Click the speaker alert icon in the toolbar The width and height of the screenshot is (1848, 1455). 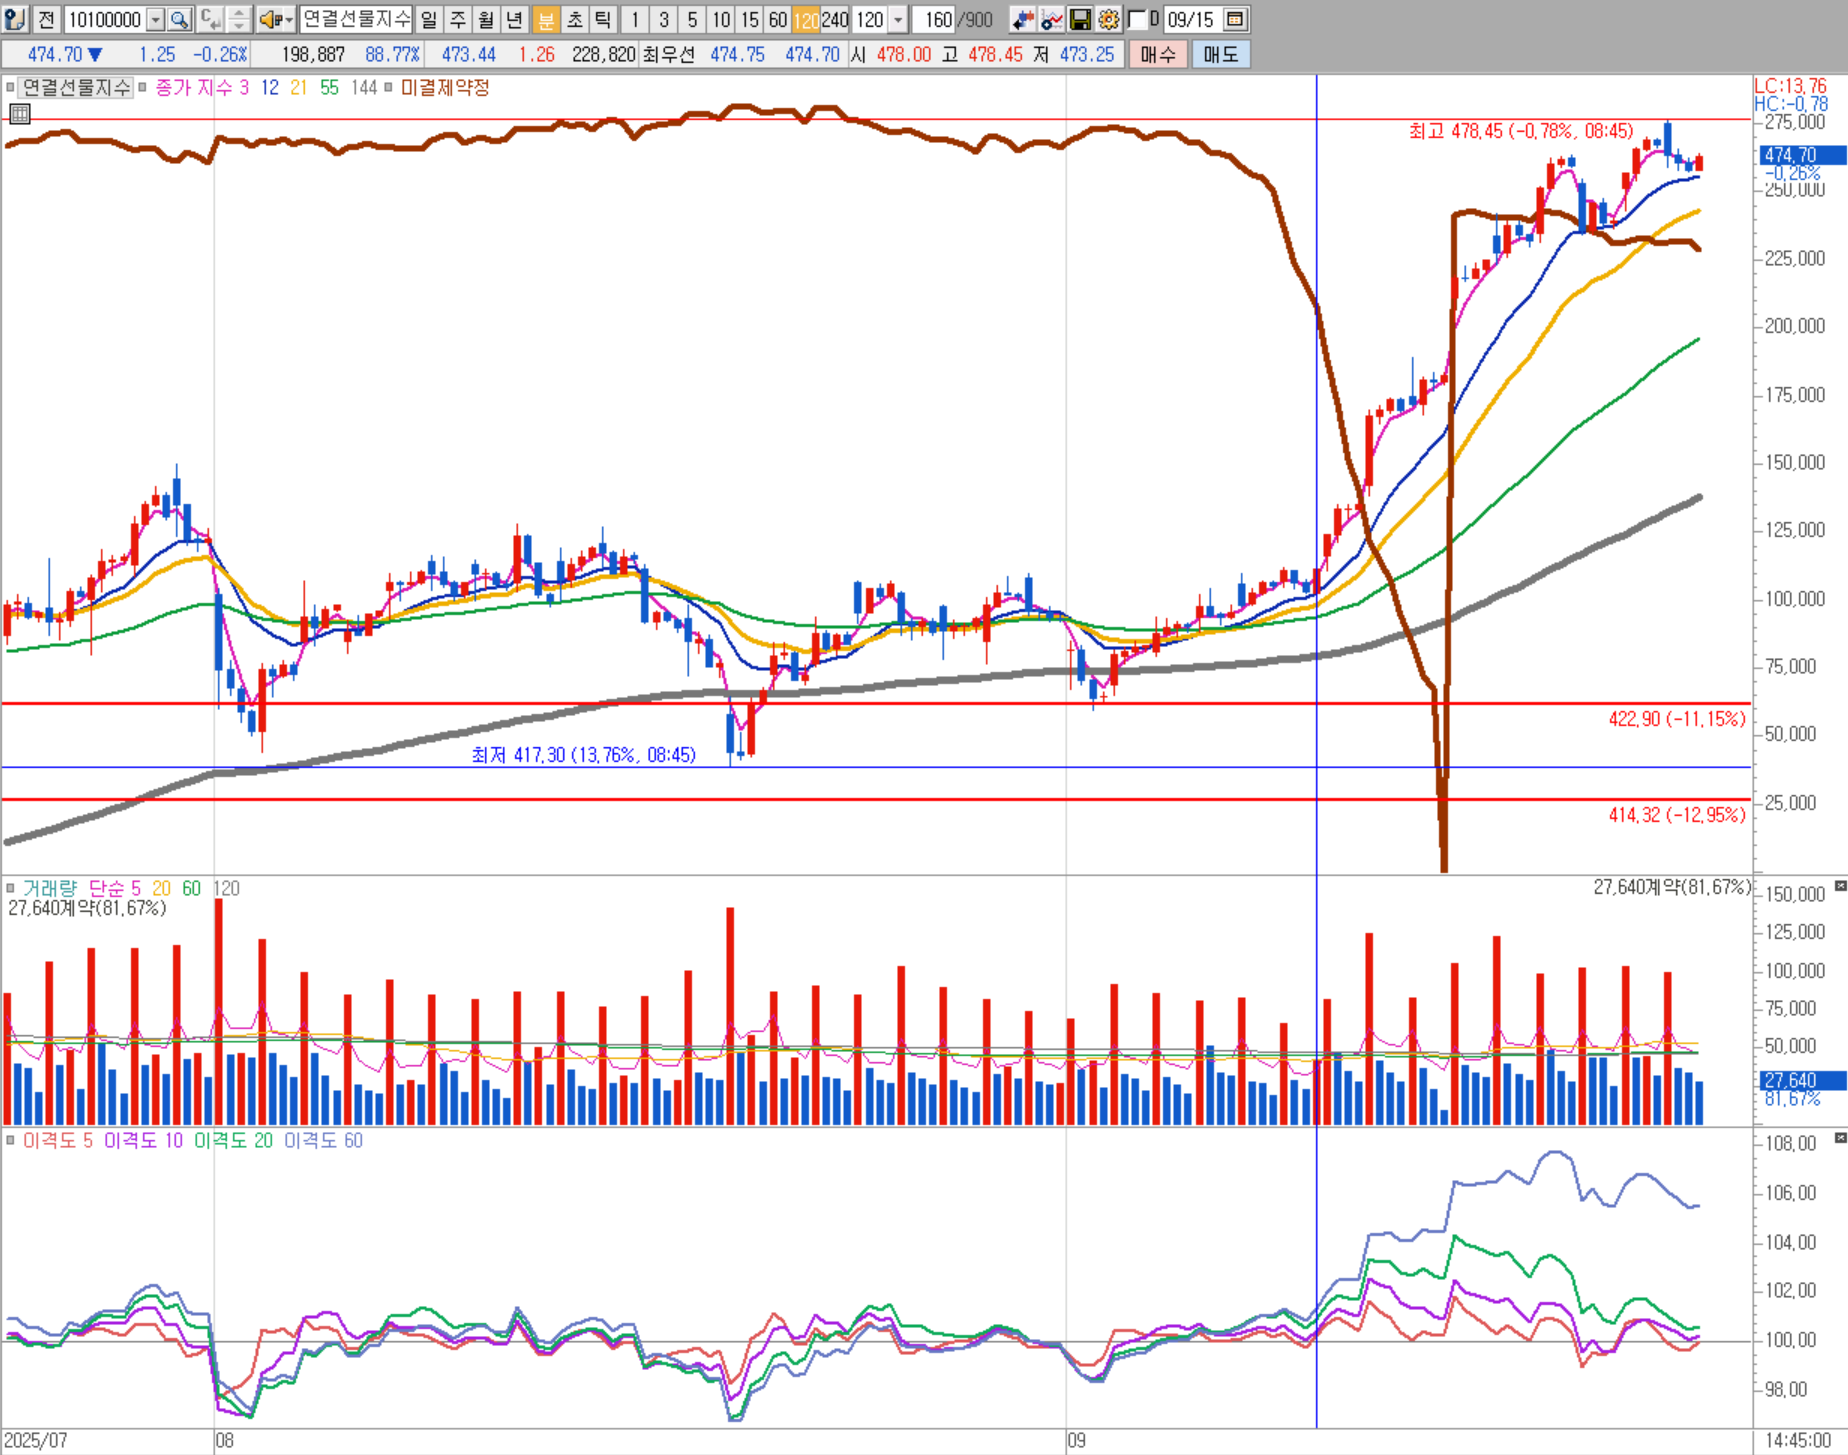click(270, 19)
